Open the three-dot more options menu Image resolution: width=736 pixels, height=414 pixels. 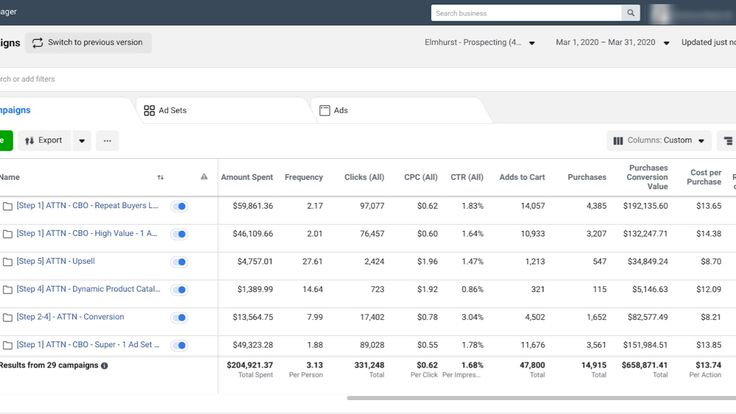click(x=107, y=141)
